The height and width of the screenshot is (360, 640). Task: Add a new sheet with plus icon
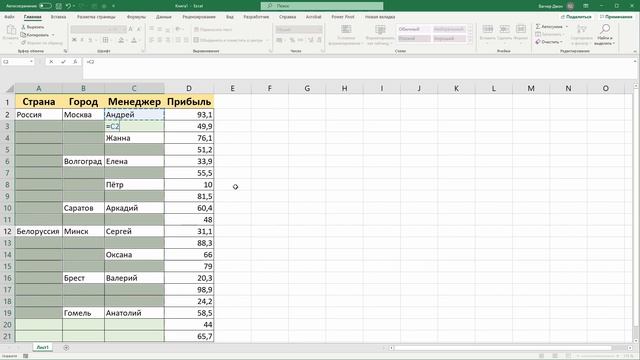click(x=66, y=348)
